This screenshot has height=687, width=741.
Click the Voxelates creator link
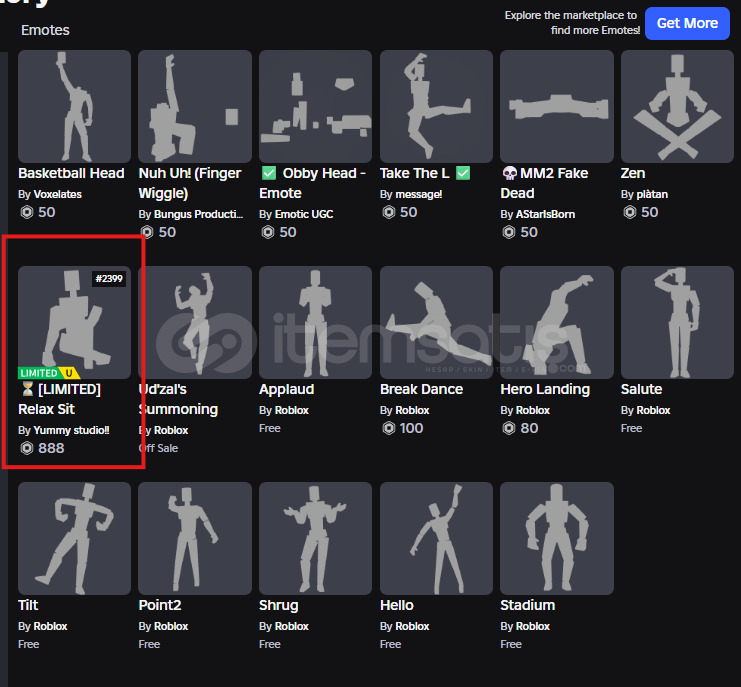[58, 194]
